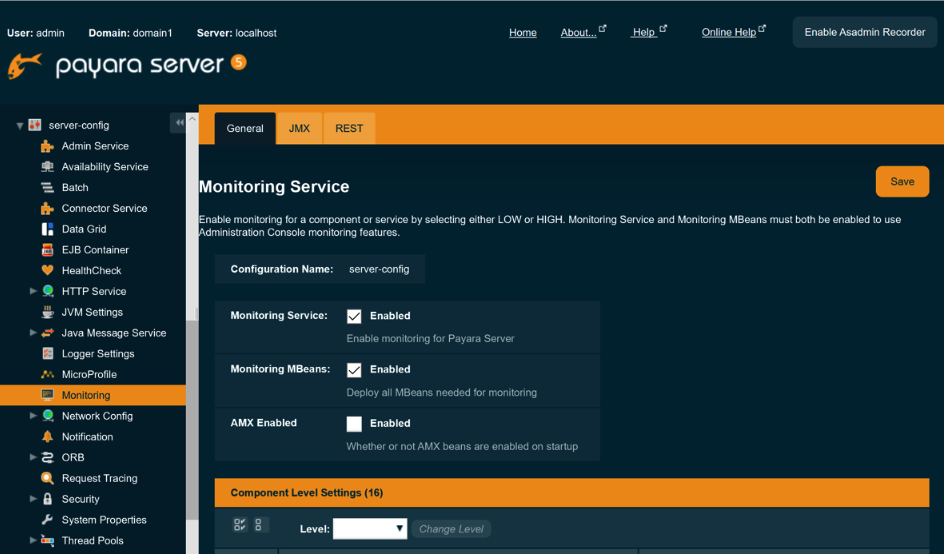The height and width of the screenshot is (558, 946).
Task: Click the Save button
Action: click(902, 182)
